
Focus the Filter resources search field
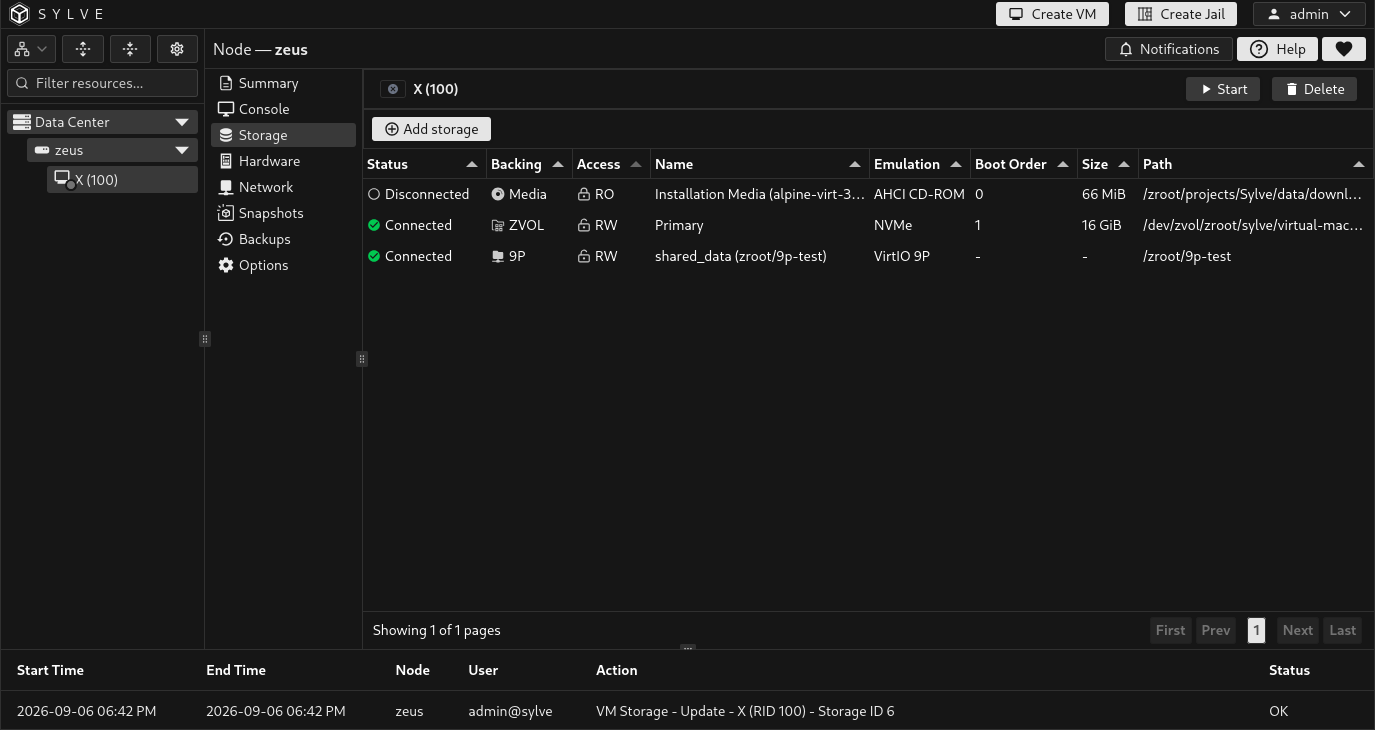click(x=102, y=83)
